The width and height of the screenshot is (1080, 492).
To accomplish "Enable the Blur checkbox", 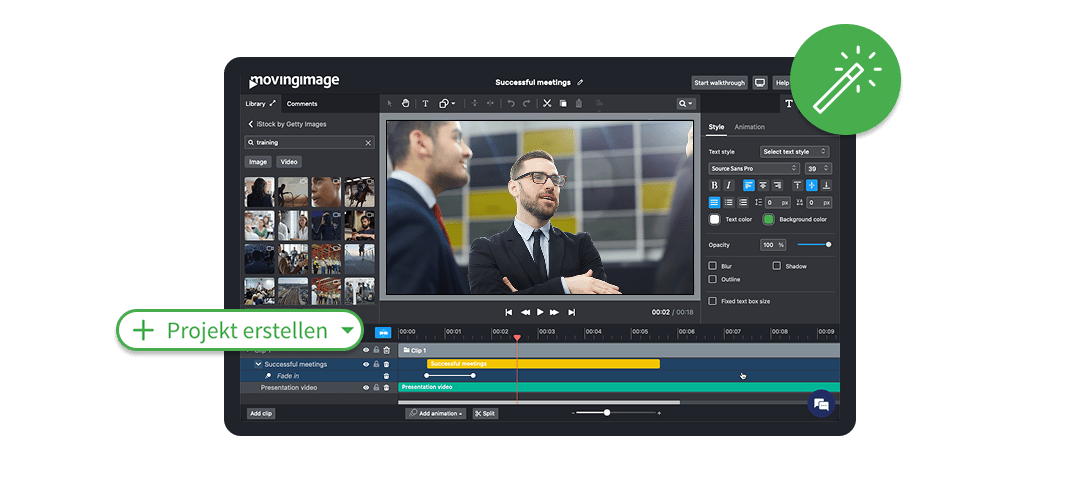I will pos(713,266).
